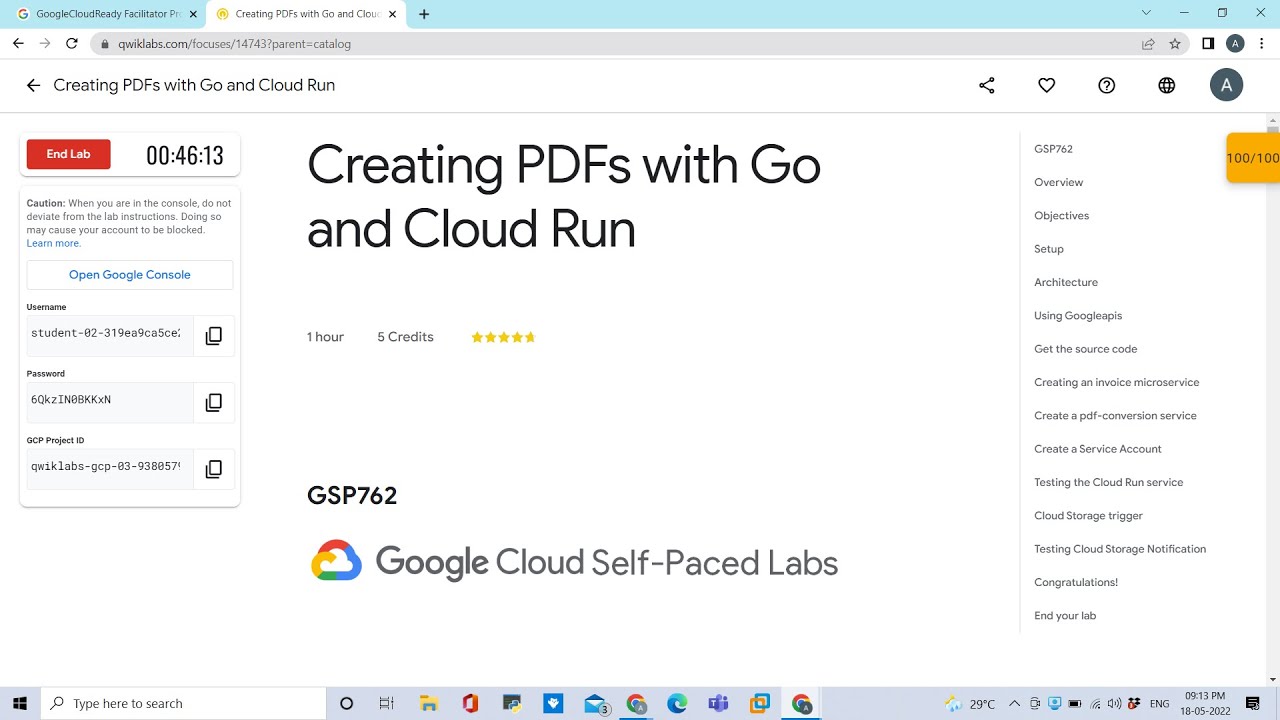The width and height of the screenshot is (1280, 720).
Task: Click the 100/100 score badge
Action: coord(1253,158)
